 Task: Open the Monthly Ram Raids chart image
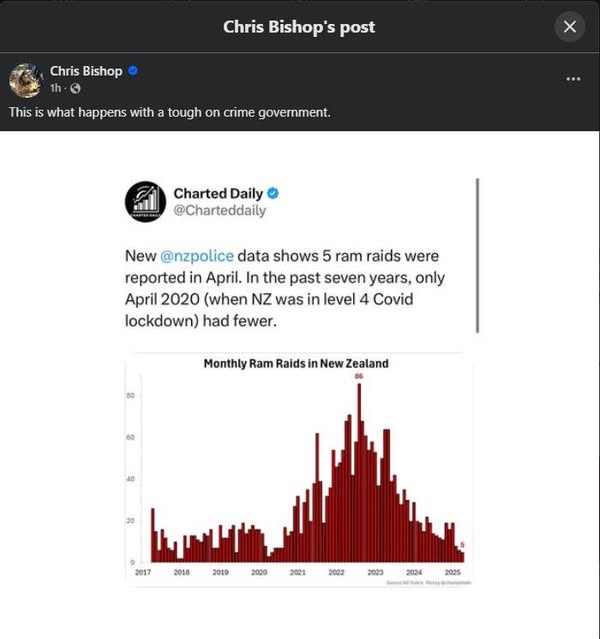point(299,470)
